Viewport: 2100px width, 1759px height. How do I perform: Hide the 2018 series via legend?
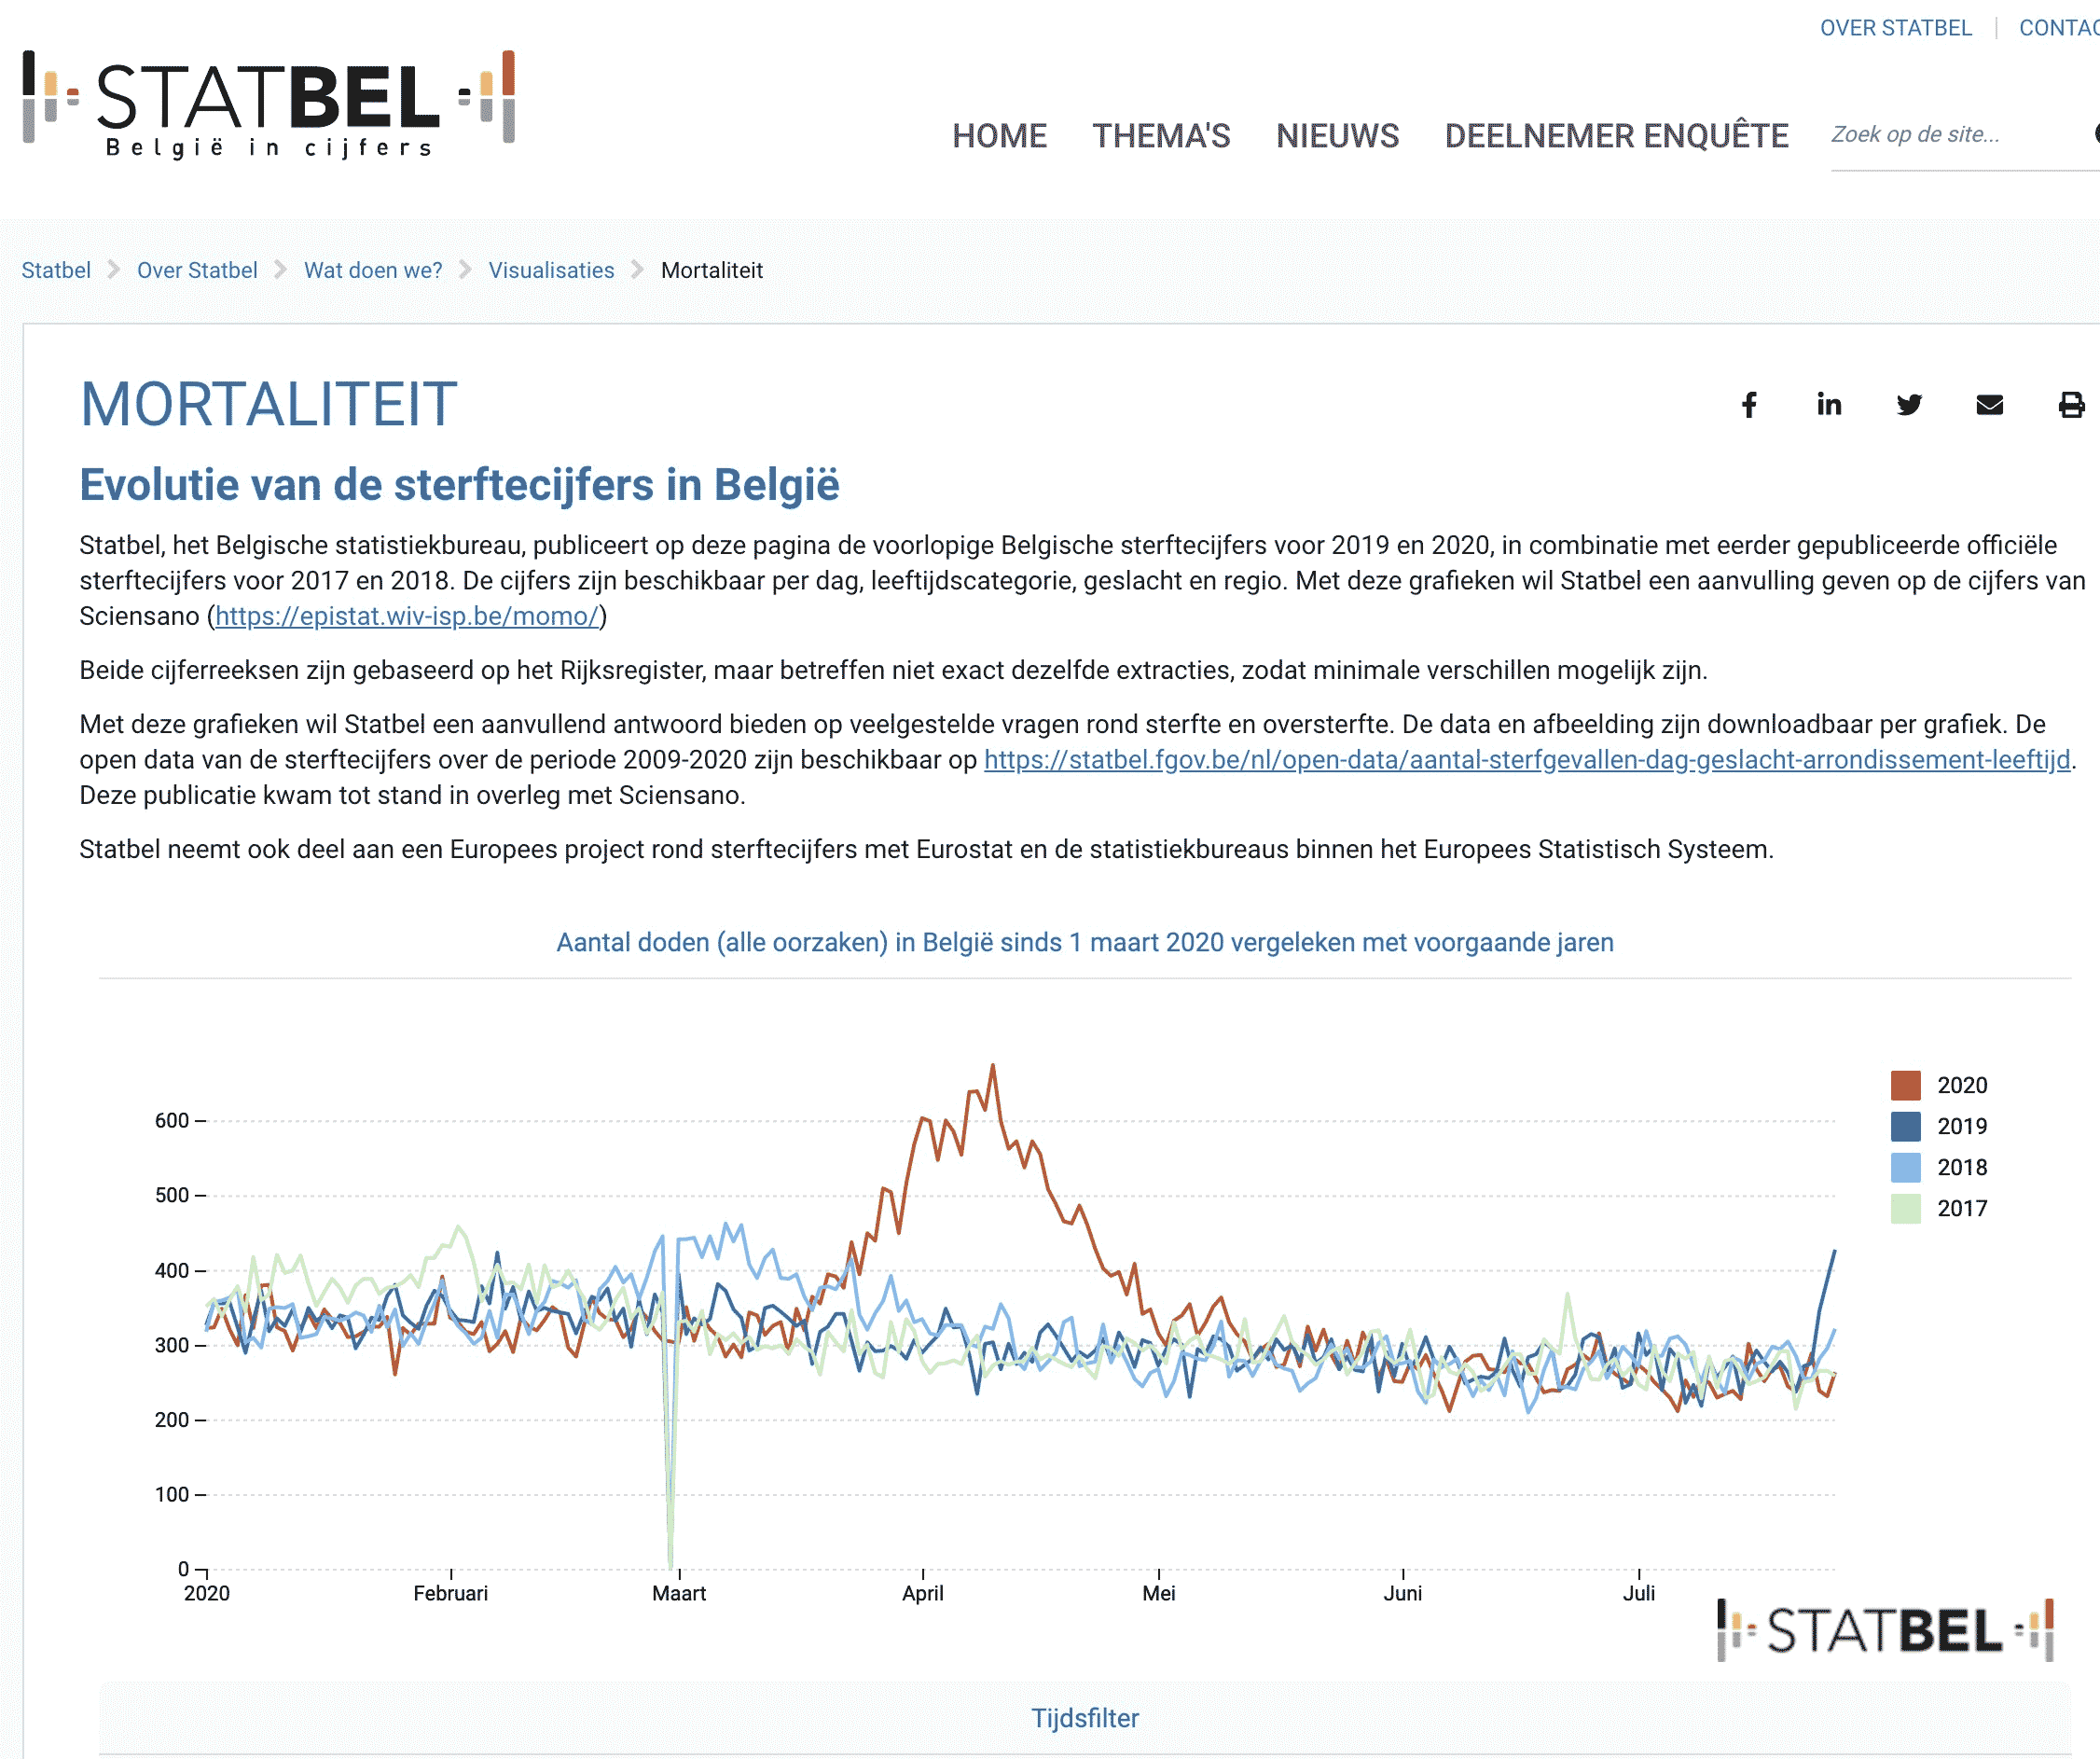[x=1905, y=1167]
